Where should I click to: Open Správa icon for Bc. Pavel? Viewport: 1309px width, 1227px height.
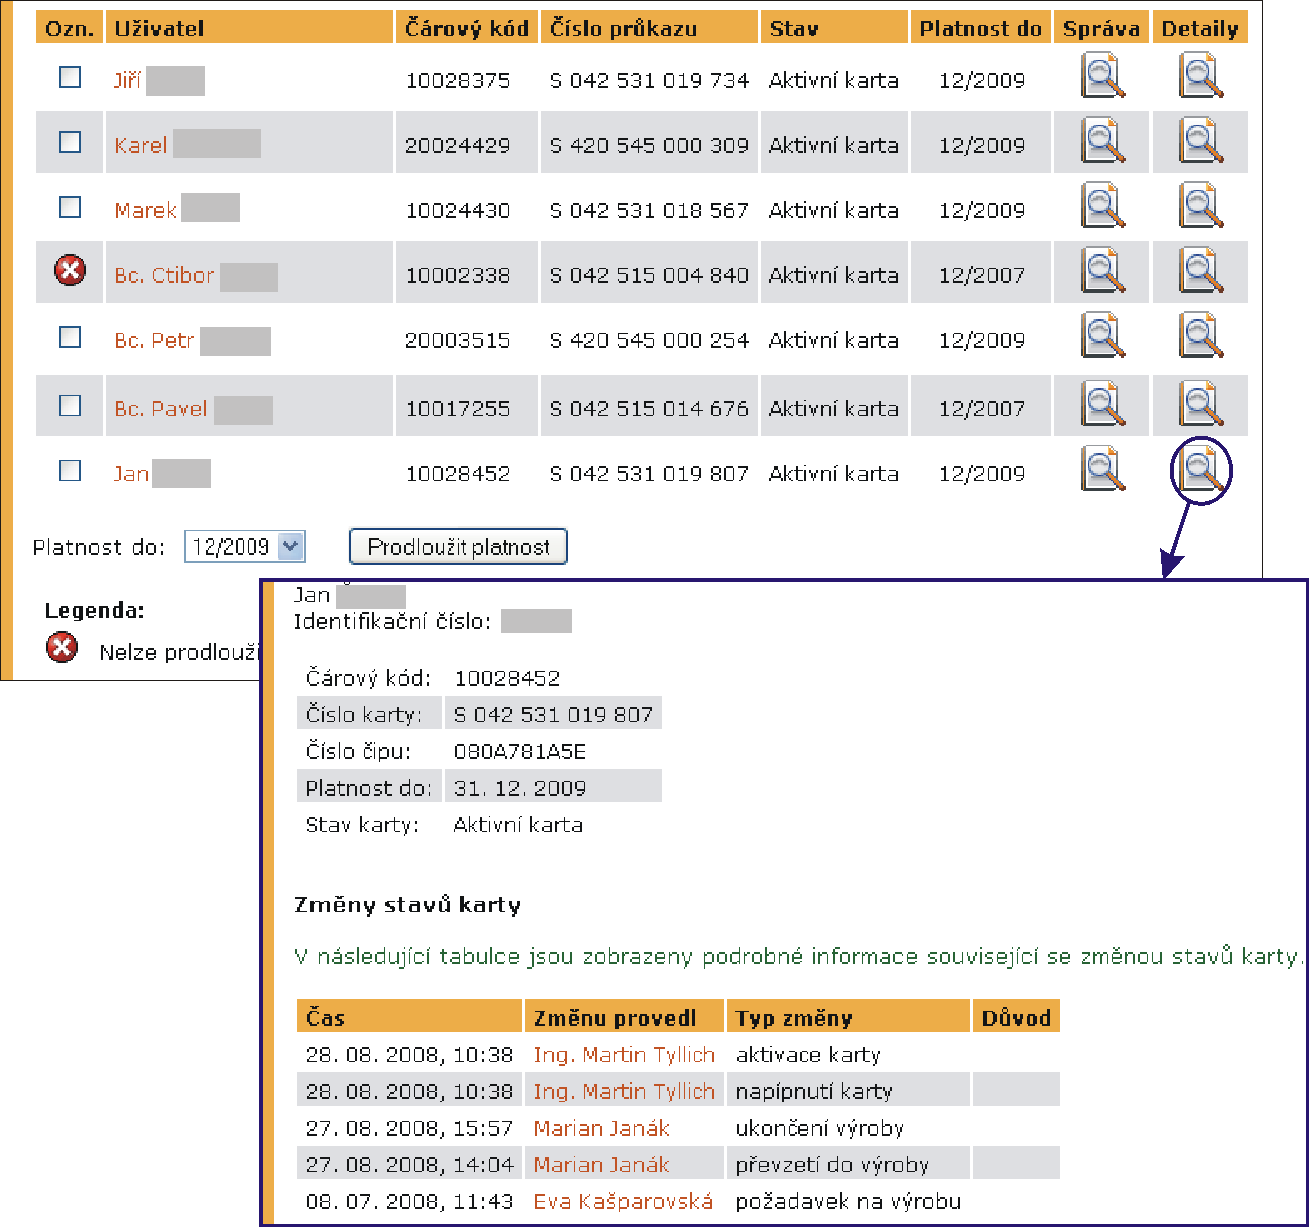pos(1103,404)
